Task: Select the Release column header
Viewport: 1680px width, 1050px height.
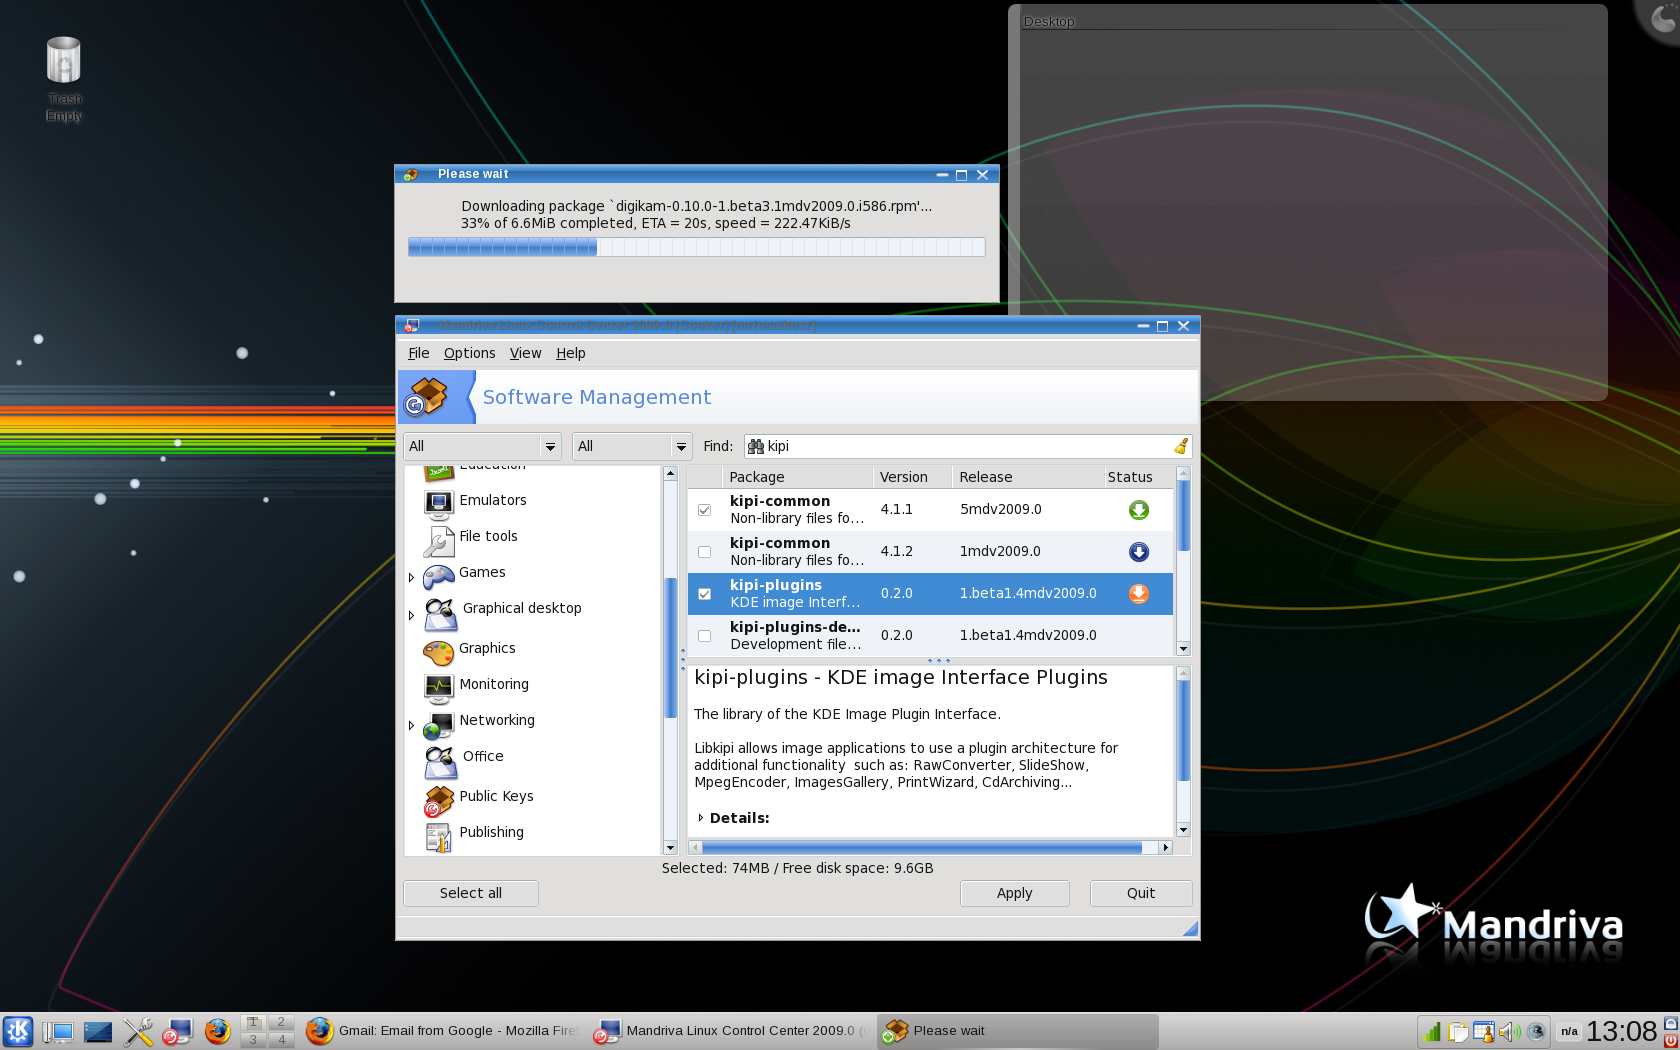Action: coord(1028,477)
